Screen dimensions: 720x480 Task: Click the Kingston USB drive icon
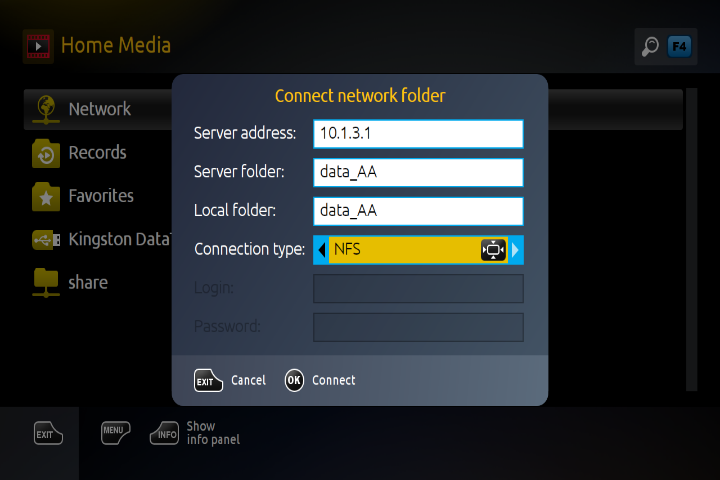(x=45, y=240)
